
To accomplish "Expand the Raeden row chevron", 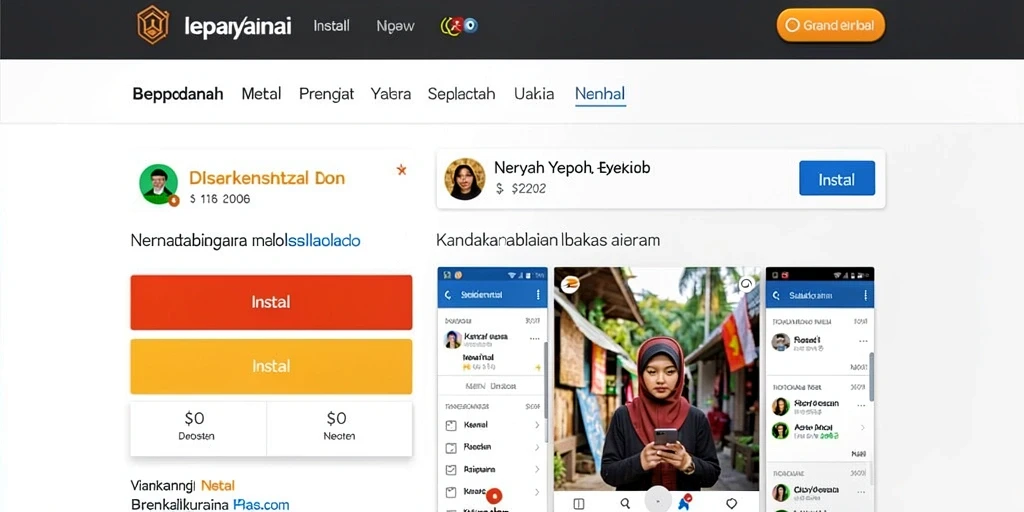I will [537, 448].
